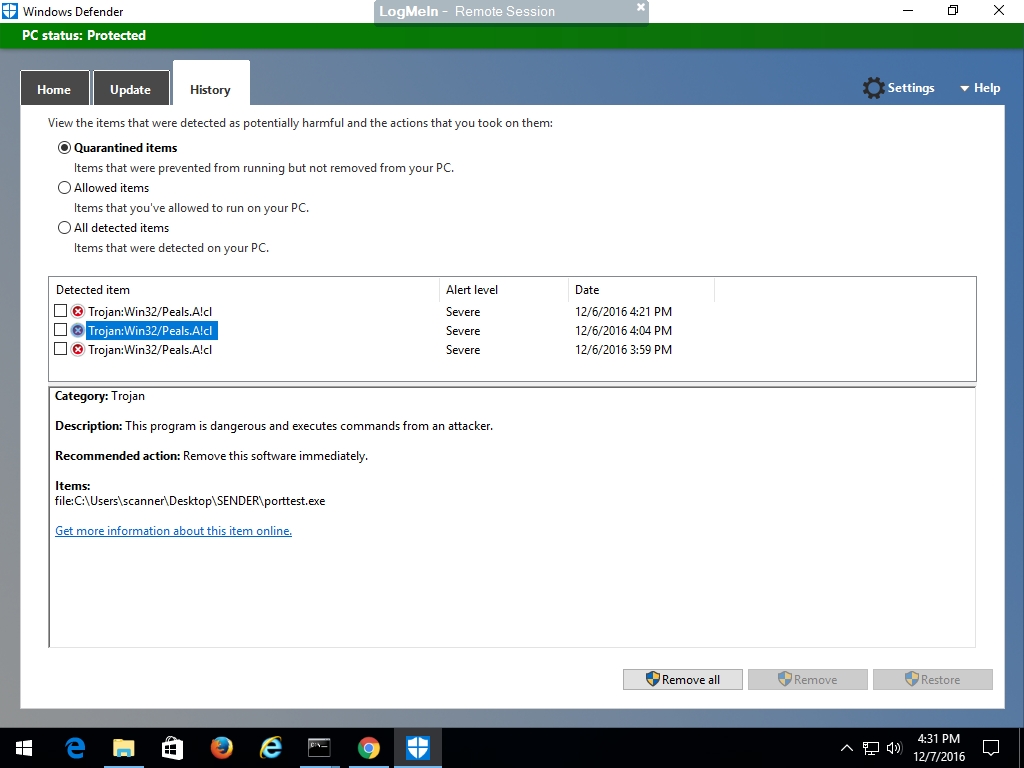Image resolution: width=1024 pixels, height=768 pixels.
Task: Sort by Date column header
Action: click(x=641, y=290)
